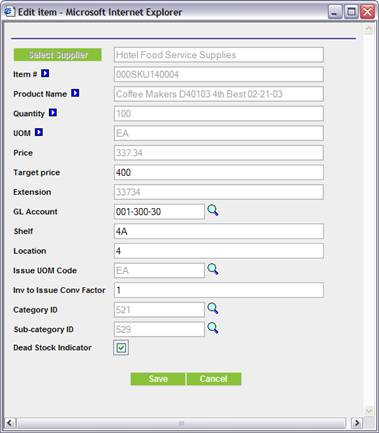Click the Dead Stock Indicator label

coord(52,348)
